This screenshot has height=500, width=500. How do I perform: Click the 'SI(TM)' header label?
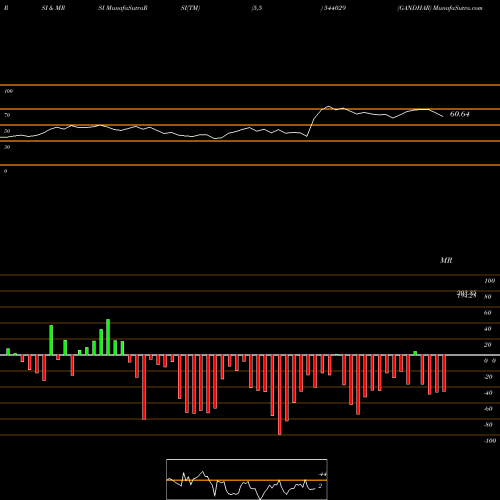[x=190, y=8]
